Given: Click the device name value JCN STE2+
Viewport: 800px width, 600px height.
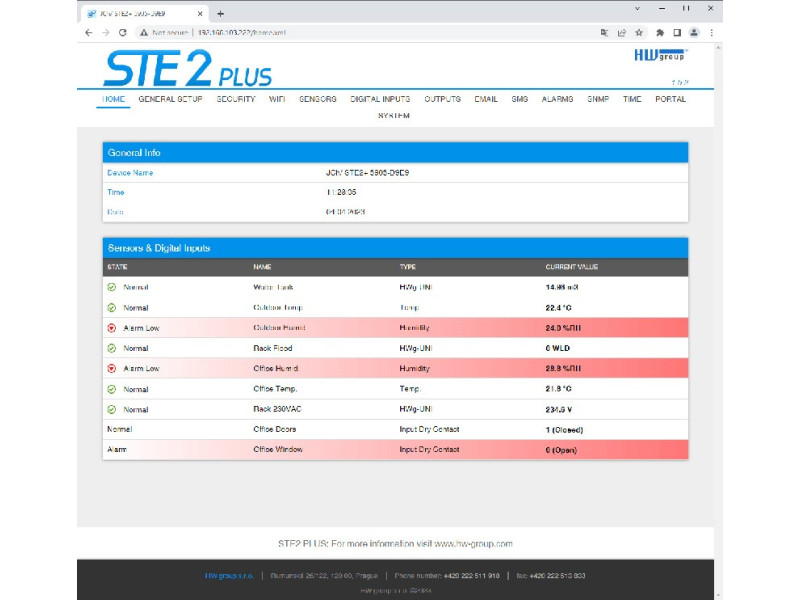Looking at the screenshot, I should tap(367, 173).
